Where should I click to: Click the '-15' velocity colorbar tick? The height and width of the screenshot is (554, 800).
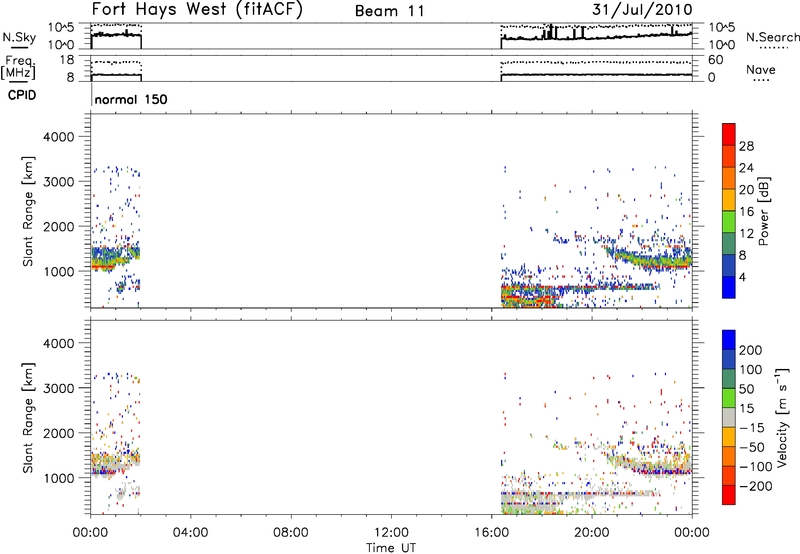pyautogui.click(x=751, y=427)
